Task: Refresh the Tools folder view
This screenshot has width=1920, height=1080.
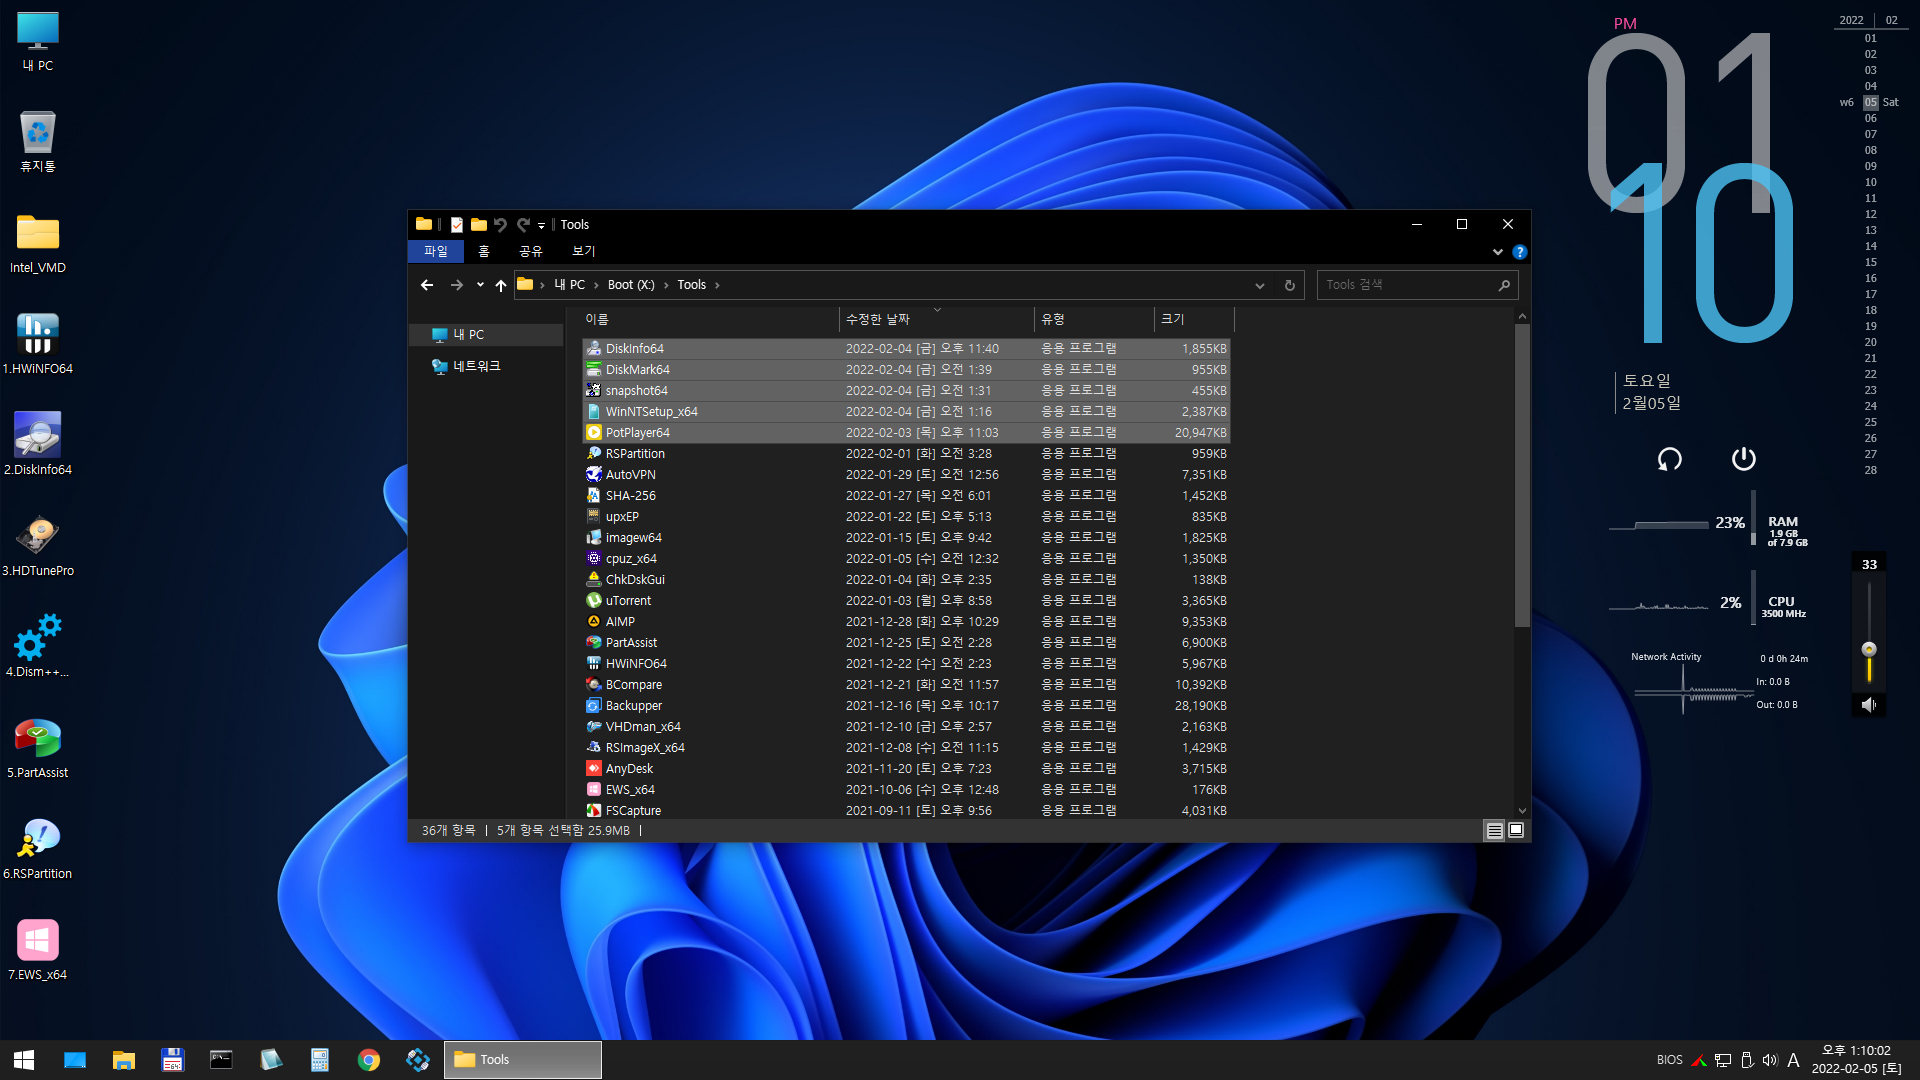Action: [1290, 285]
